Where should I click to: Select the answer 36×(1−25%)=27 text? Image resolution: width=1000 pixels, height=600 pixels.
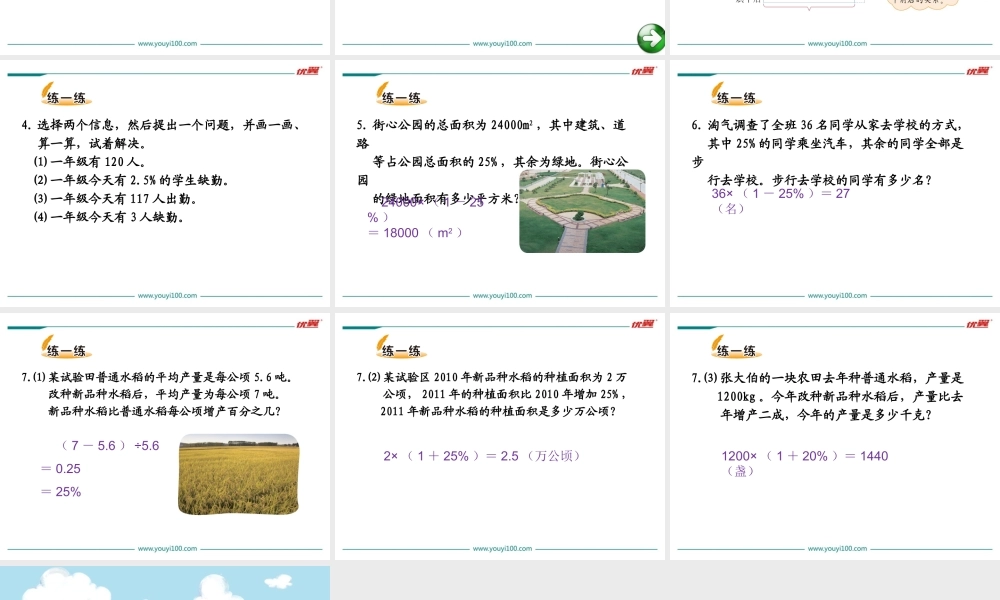(780, 194)
